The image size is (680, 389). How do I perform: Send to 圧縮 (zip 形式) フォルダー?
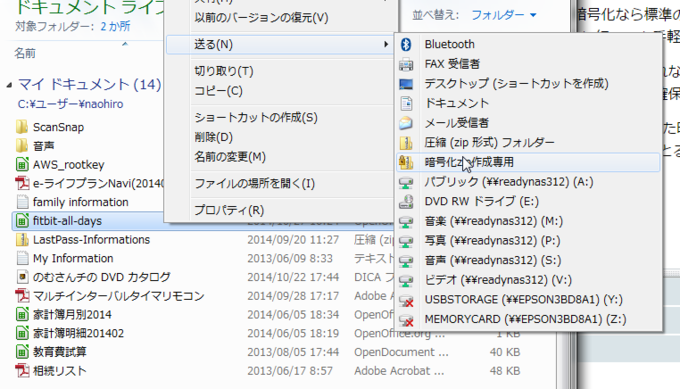[x=528, y=143]
